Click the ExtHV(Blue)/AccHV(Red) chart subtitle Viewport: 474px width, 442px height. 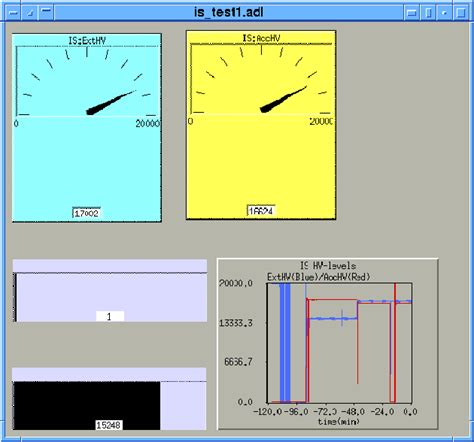[319, 277]
